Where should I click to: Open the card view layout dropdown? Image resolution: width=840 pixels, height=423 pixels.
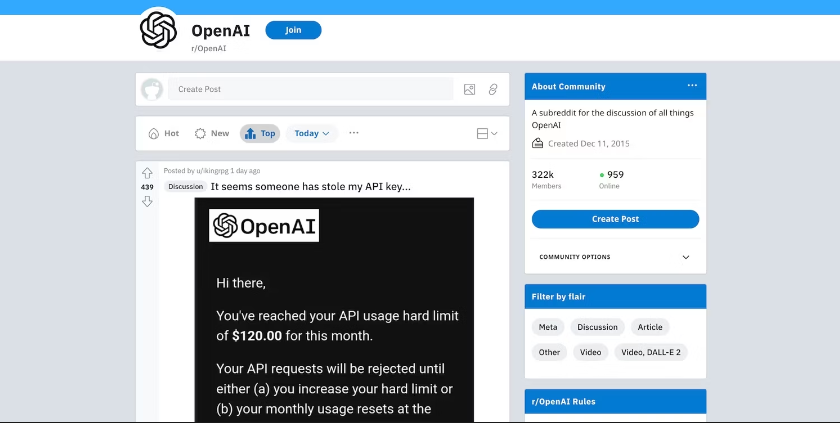point(487,133)
